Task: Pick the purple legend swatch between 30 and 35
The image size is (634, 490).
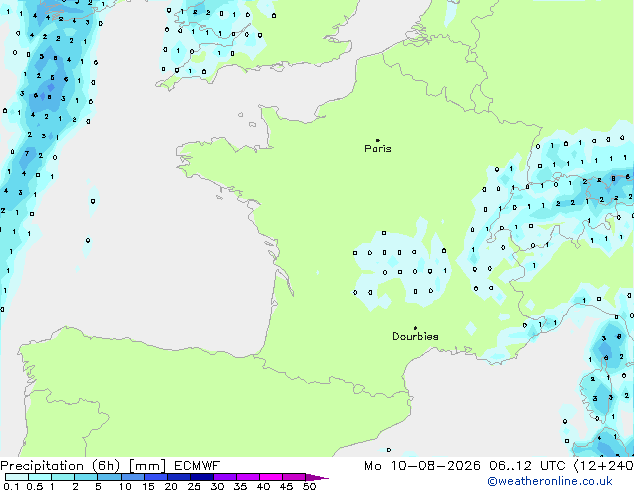Action: [225, 477]
